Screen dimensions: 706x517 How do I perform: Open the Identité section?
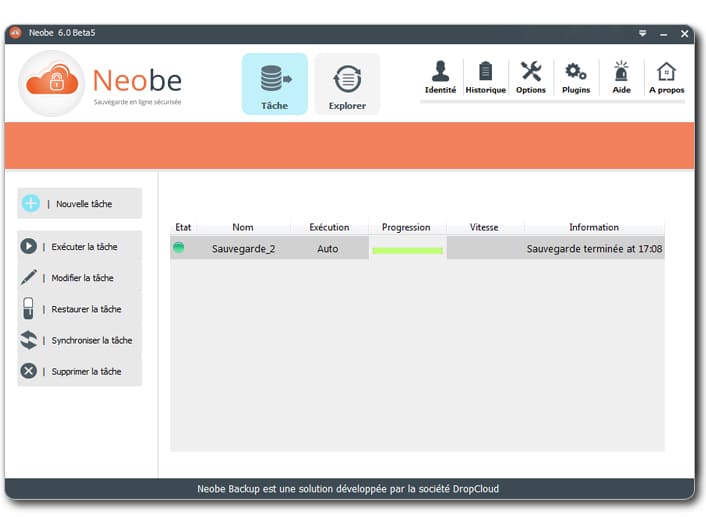coord(440,77)
